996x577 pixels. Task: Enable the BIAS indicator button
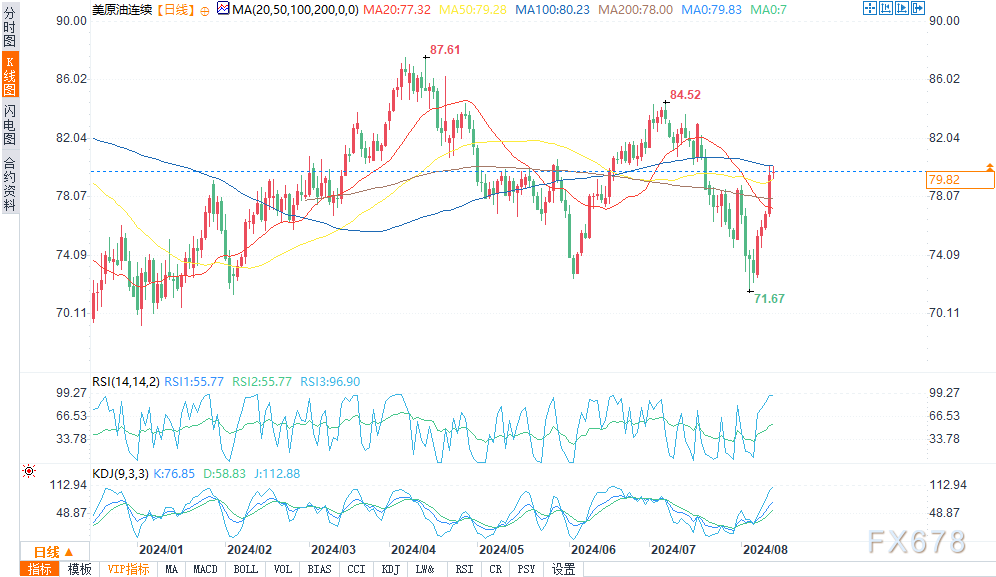tap(320, 569)
